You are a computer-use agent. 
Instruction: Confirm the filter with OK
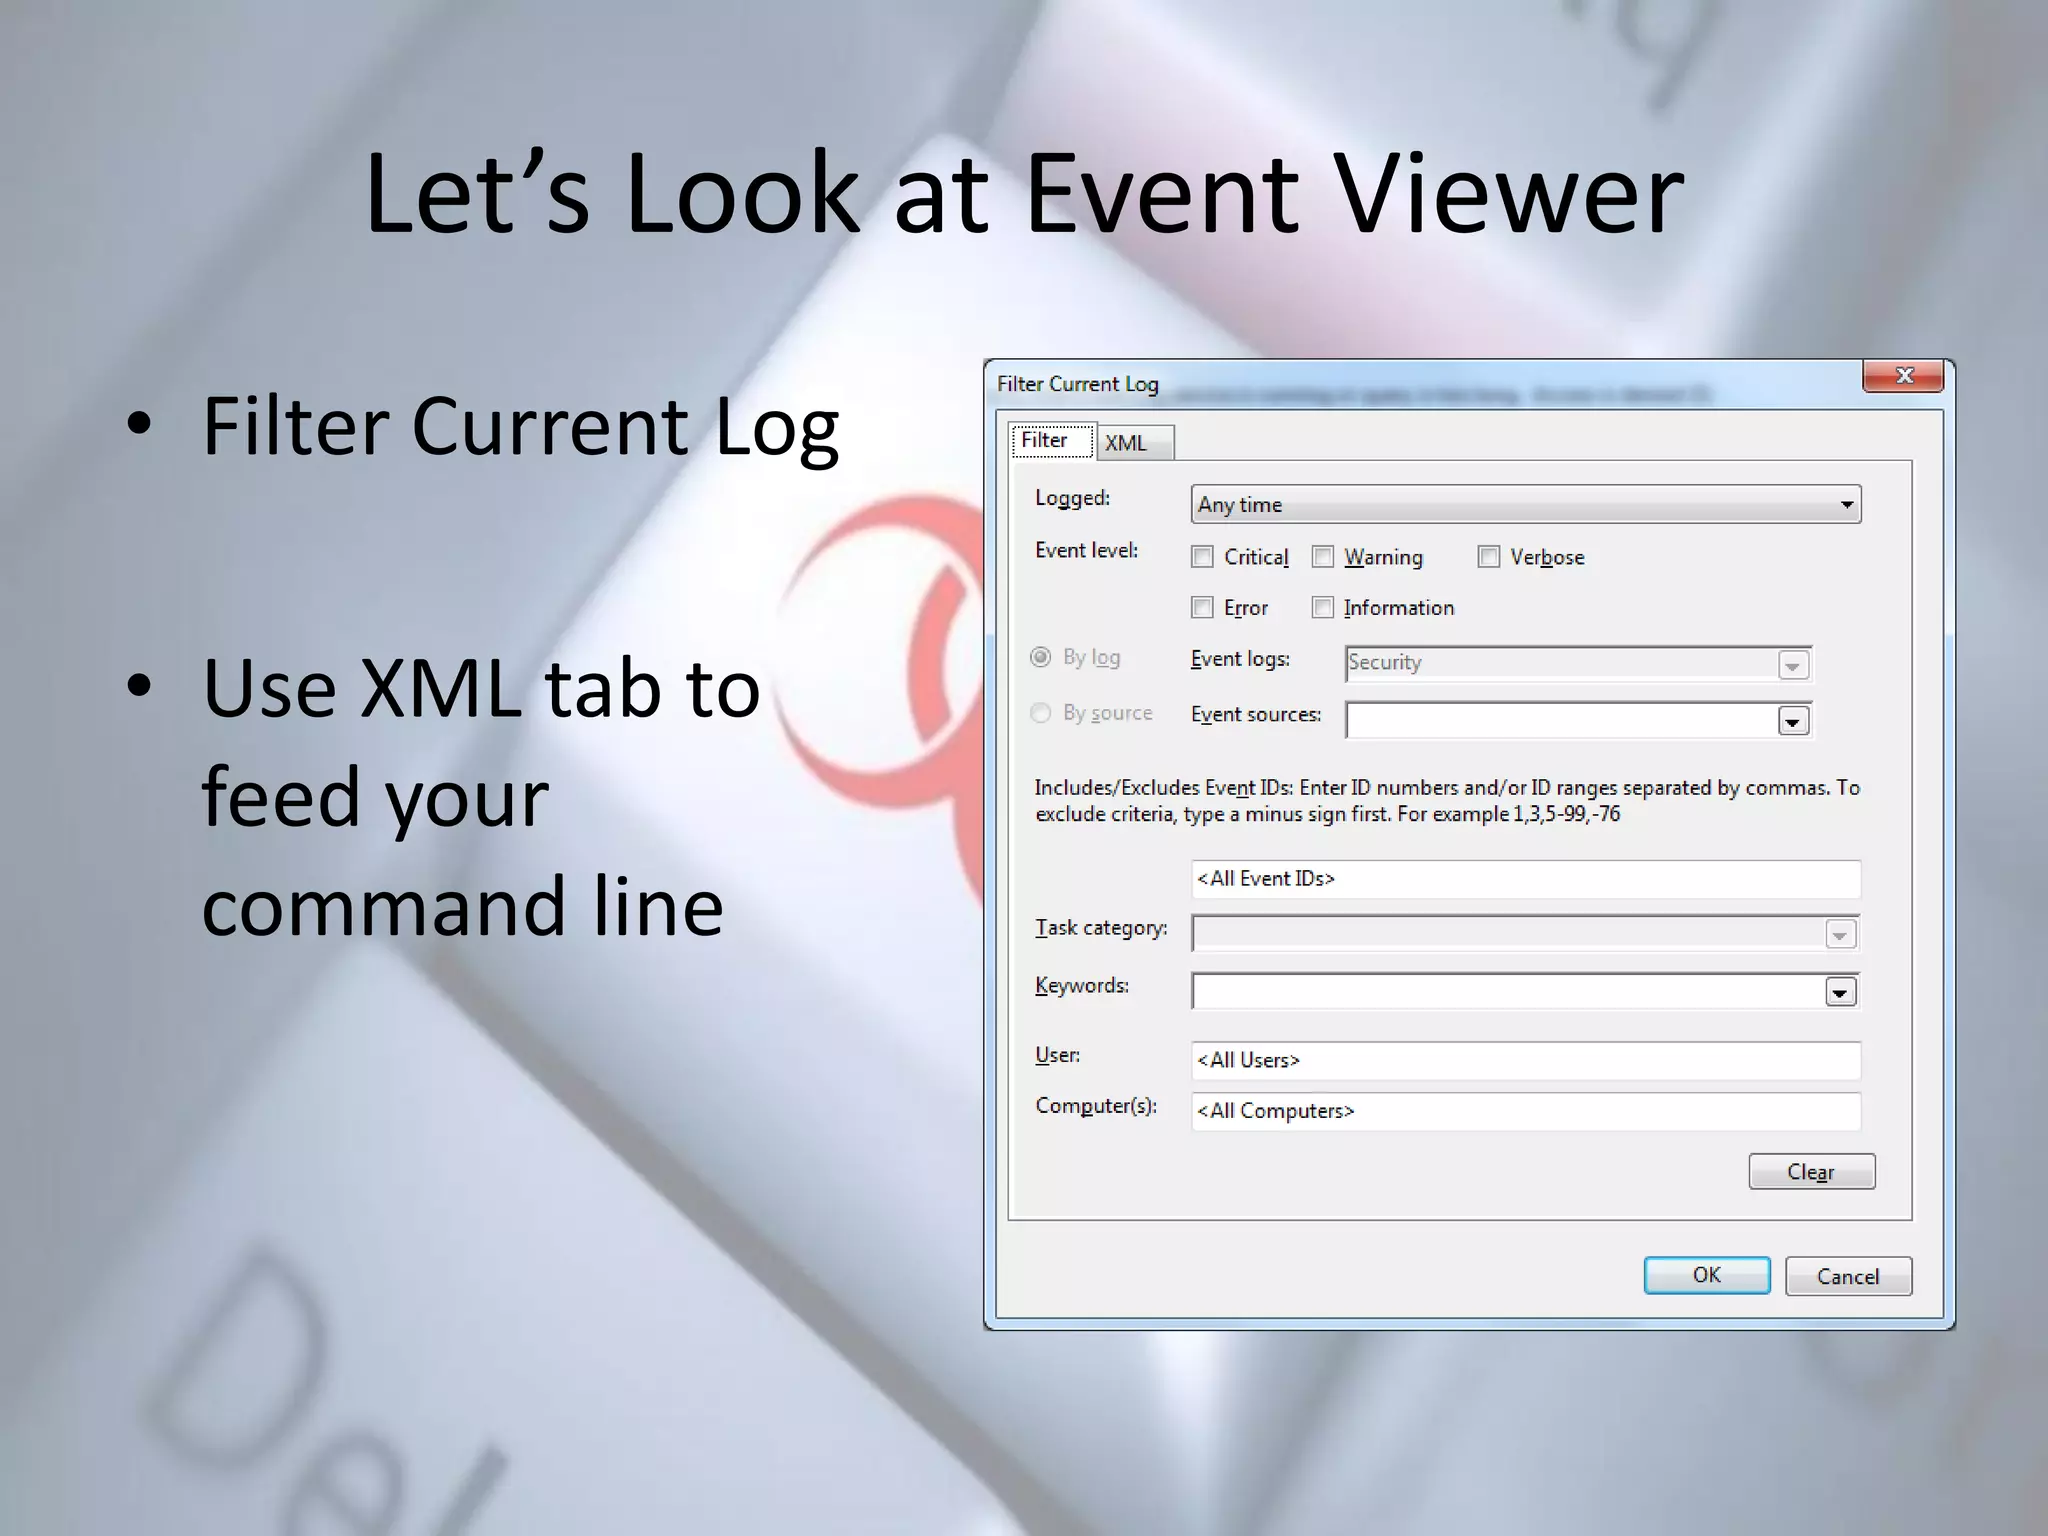click(1707, 1275)
